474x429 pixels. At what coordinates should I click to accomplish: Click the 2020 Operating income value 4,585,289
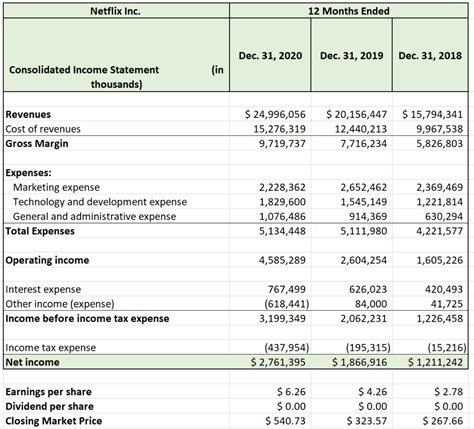(282, 260)
